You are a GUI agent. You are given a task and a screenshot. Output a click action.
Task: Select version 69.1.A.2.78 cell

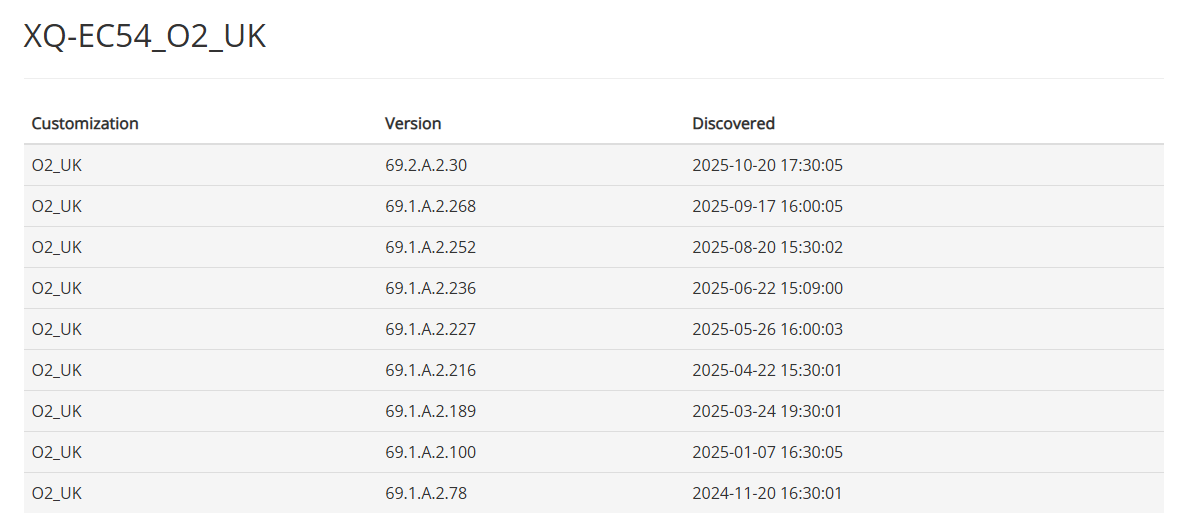click(426, 493)
